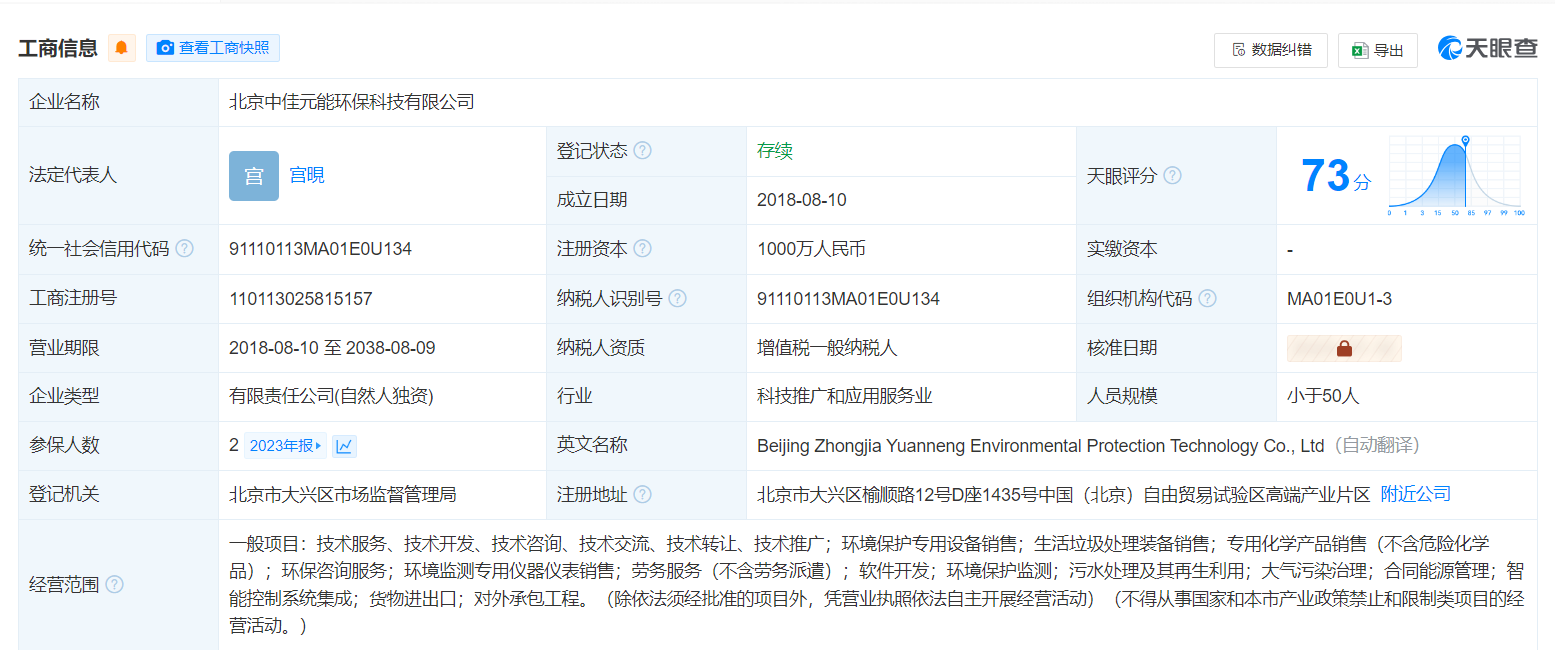Select taxpayer ID in 纳税人识别号 row
Screen dimensions: 1555x650
[x=848, y=298]
